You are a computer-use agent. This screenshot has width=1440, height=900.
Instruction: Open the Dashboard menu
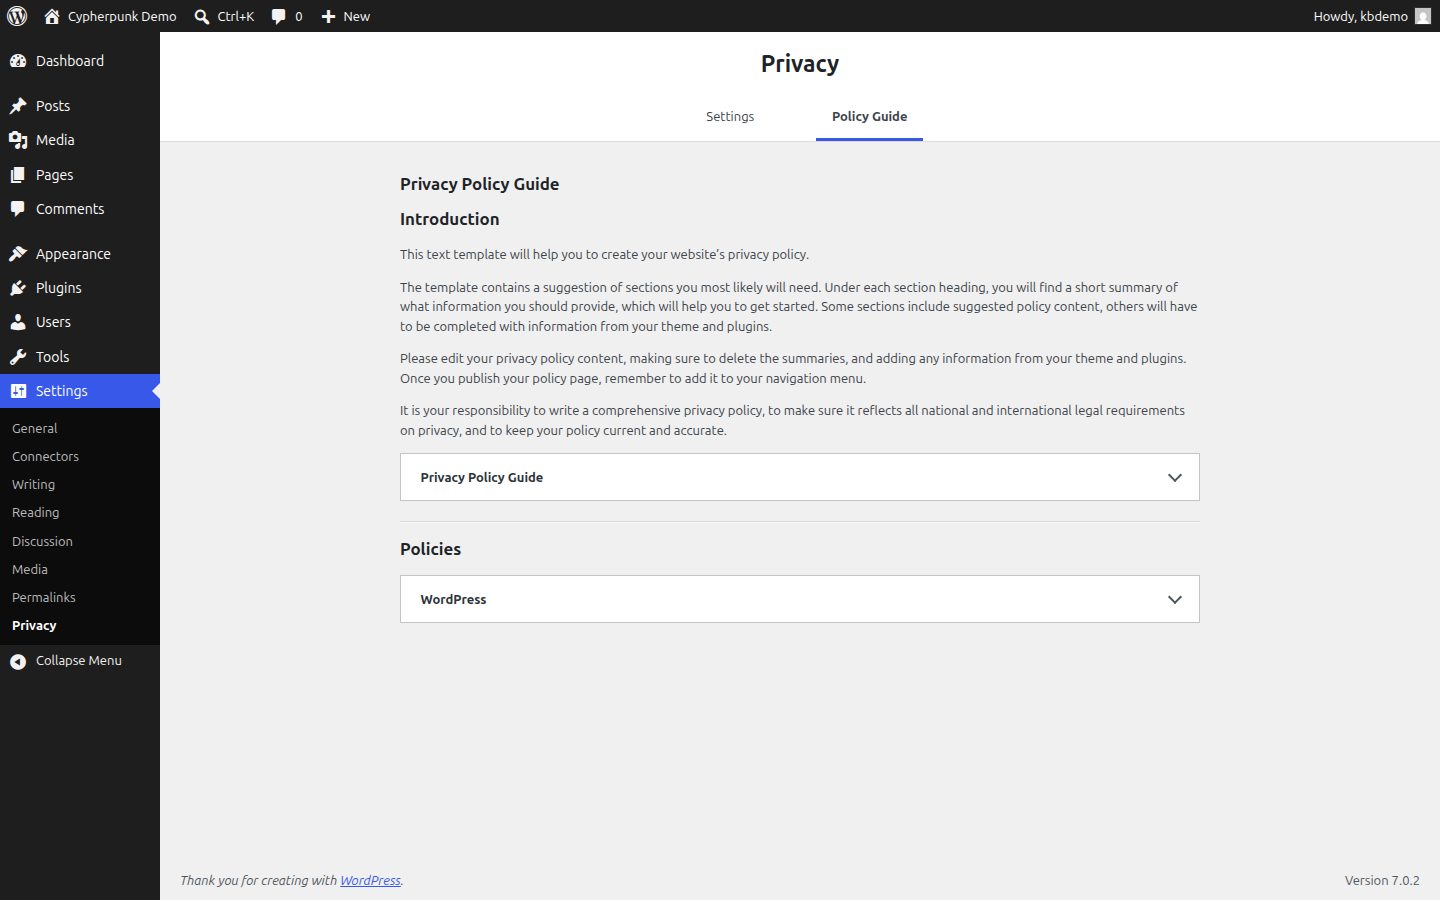[80, 61]
